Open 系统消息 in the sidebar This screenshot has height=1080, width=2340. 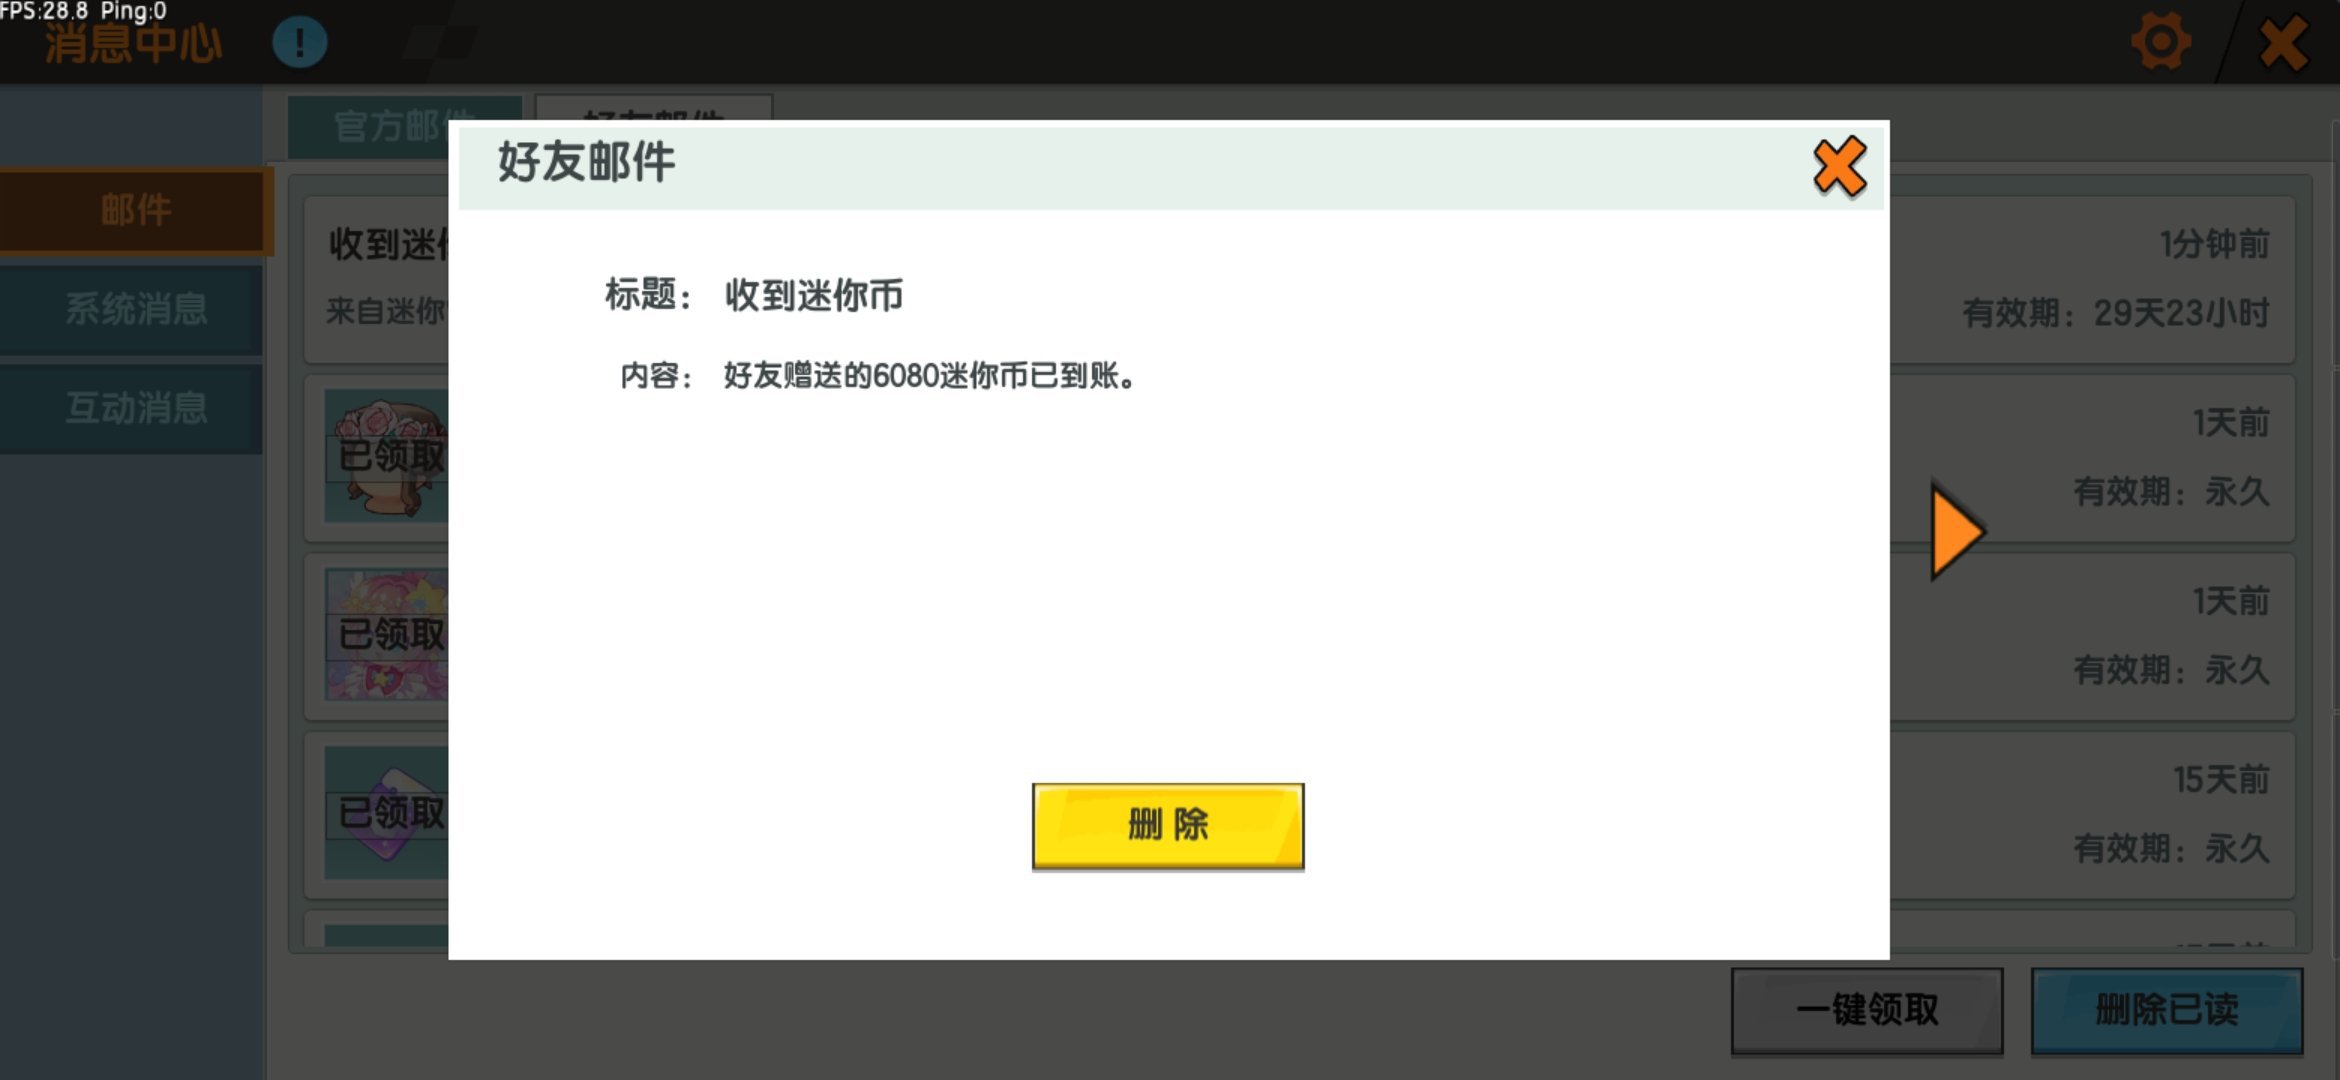[135, 309]
